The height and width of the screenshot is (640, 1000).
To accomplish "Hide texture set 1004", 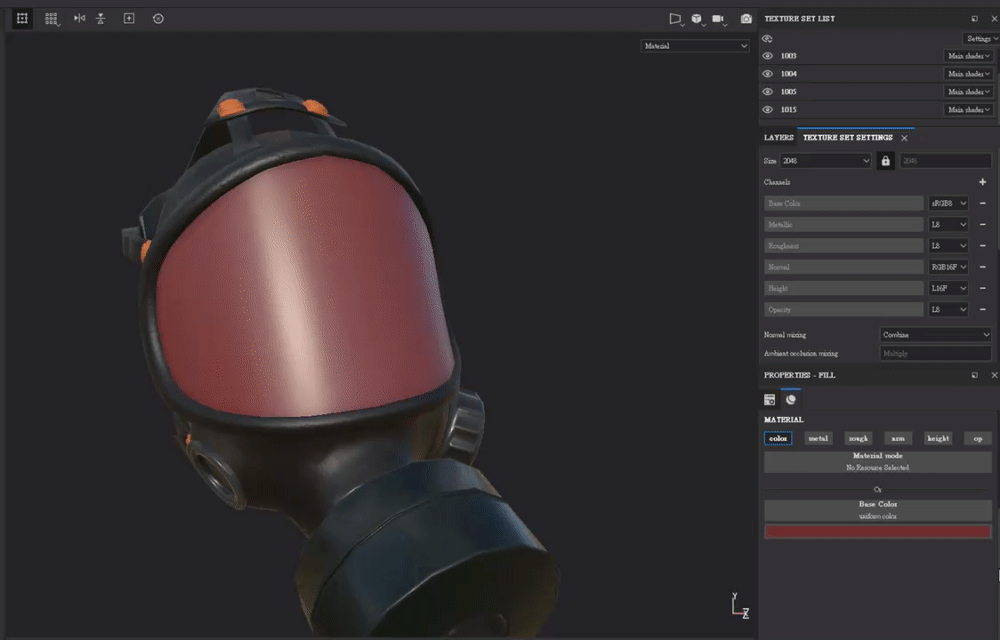I will point(768,74).
